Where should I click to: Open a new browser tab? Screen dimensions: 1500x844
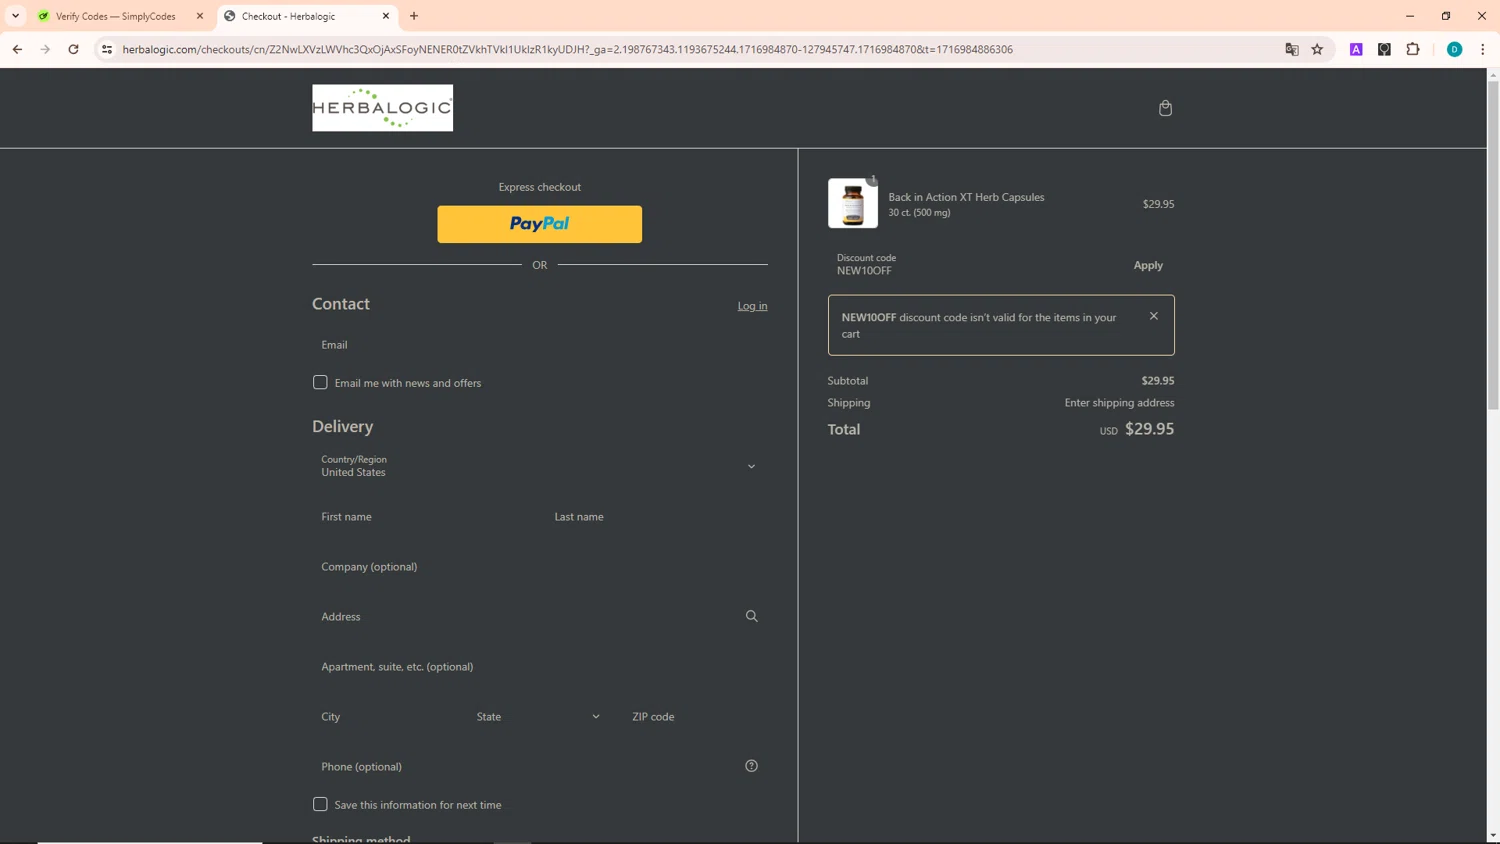[414, 16]
